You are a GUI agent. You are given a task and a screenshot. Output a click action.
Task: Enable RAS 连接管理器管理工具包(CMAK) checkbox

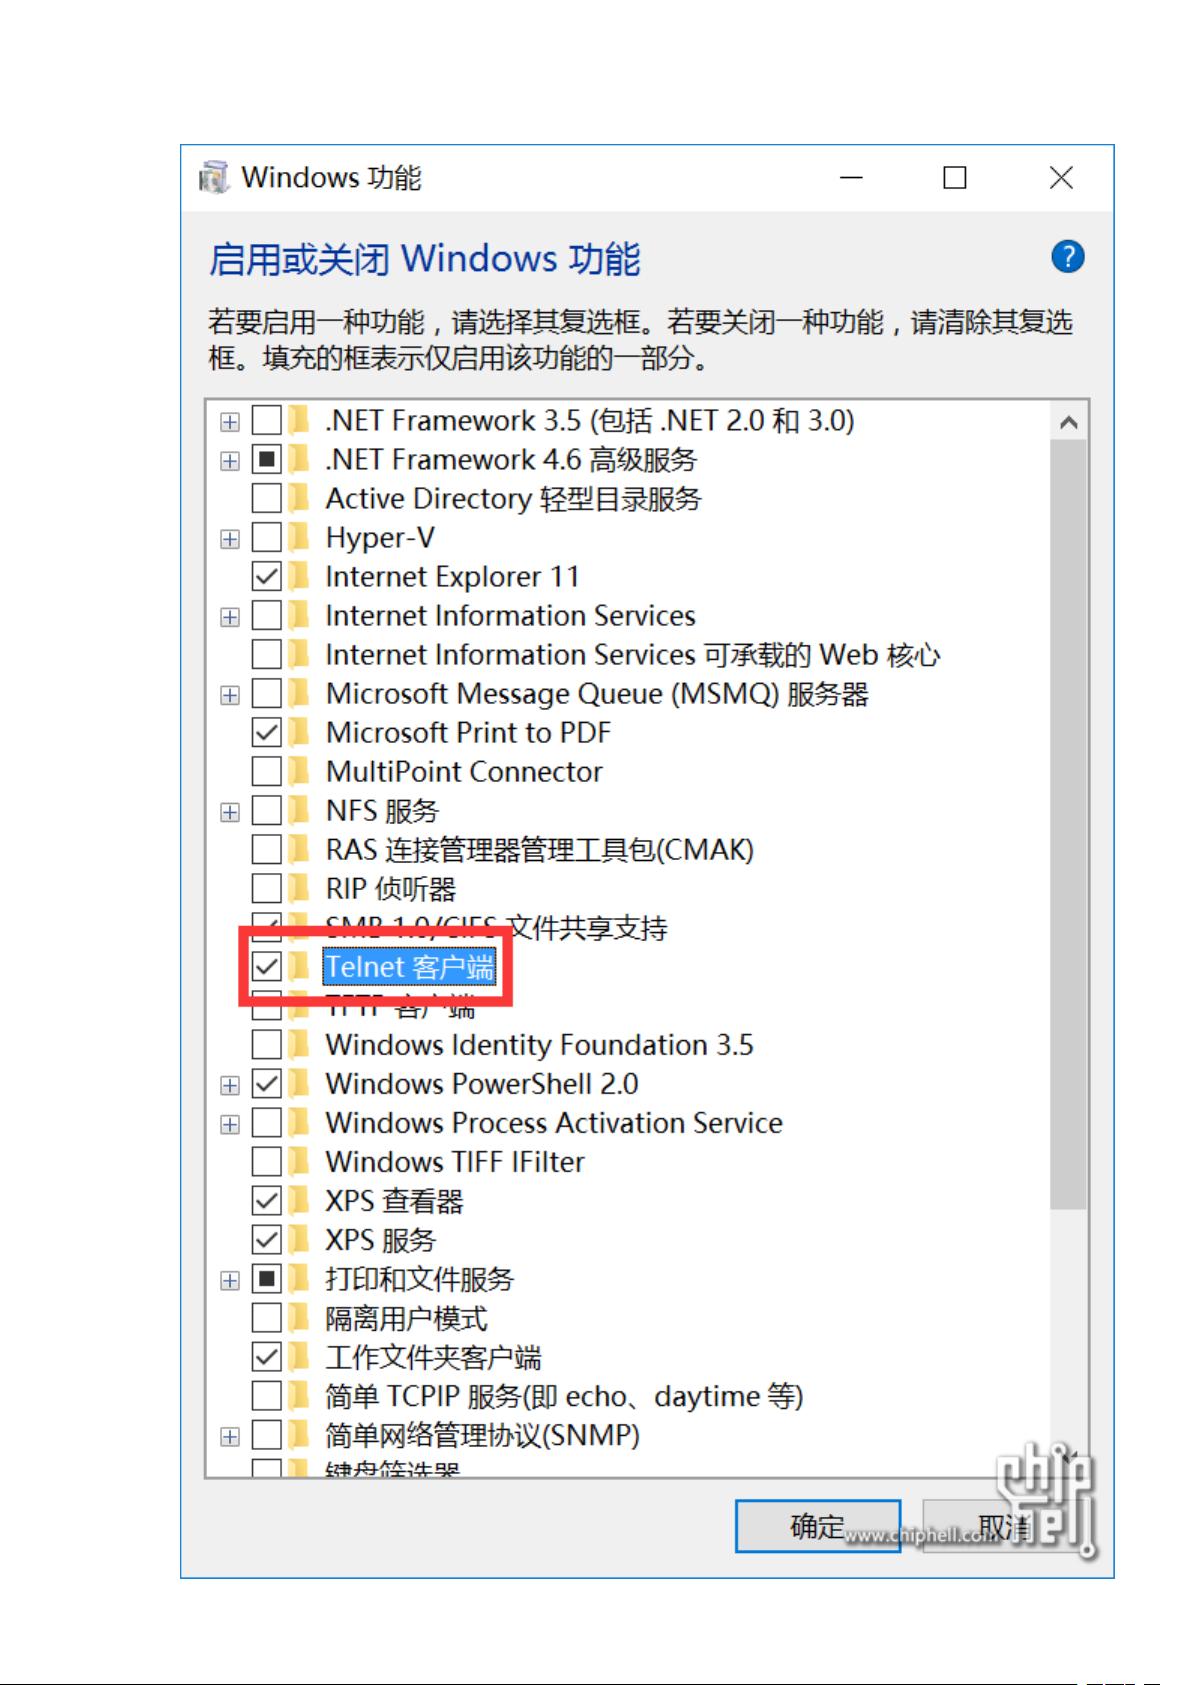pyautogui.click(x=266, y=850)
